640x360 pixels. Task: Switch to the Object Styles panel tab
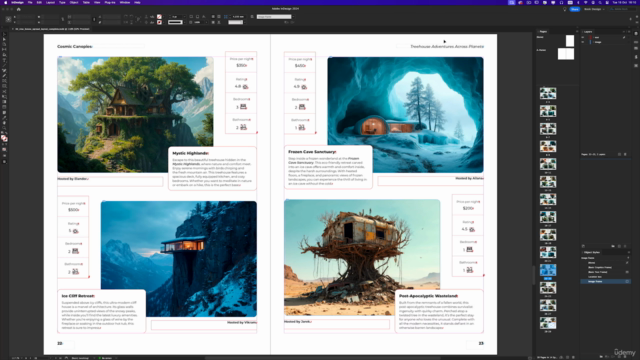592,252
